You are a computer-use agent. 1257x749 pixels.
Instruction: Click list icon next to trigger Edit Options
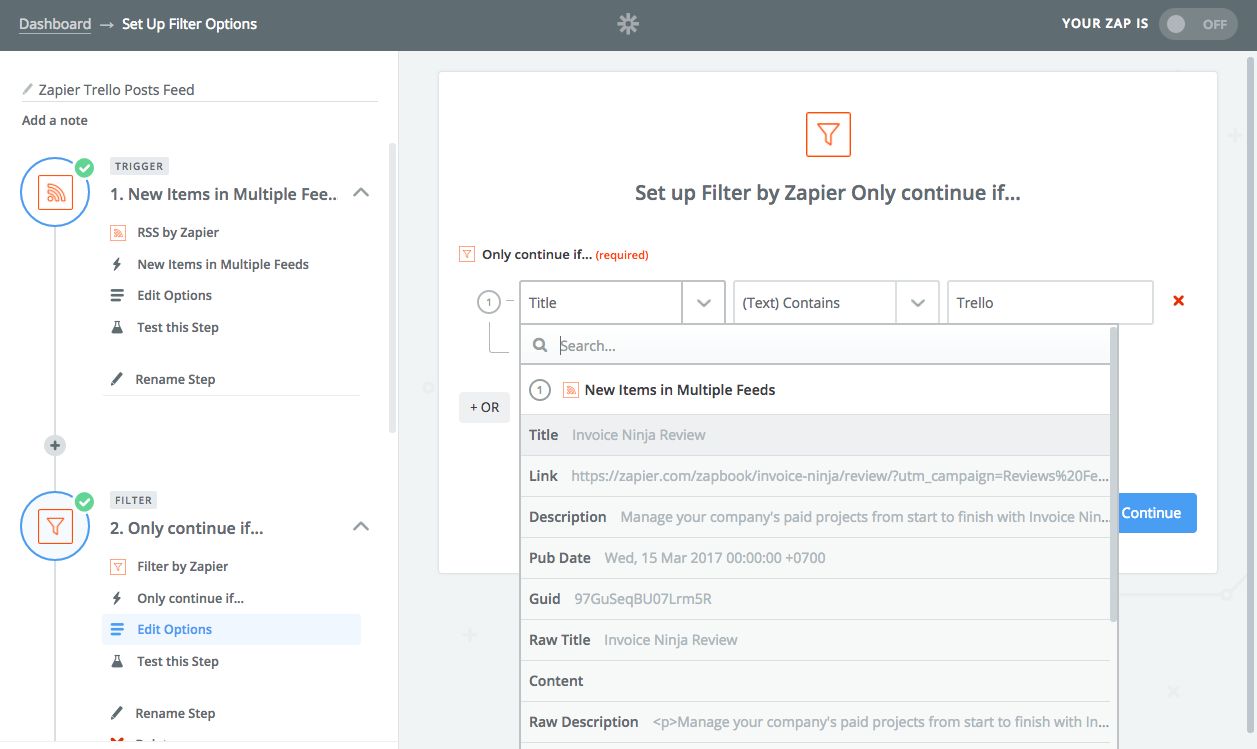(x=117, y=295)
